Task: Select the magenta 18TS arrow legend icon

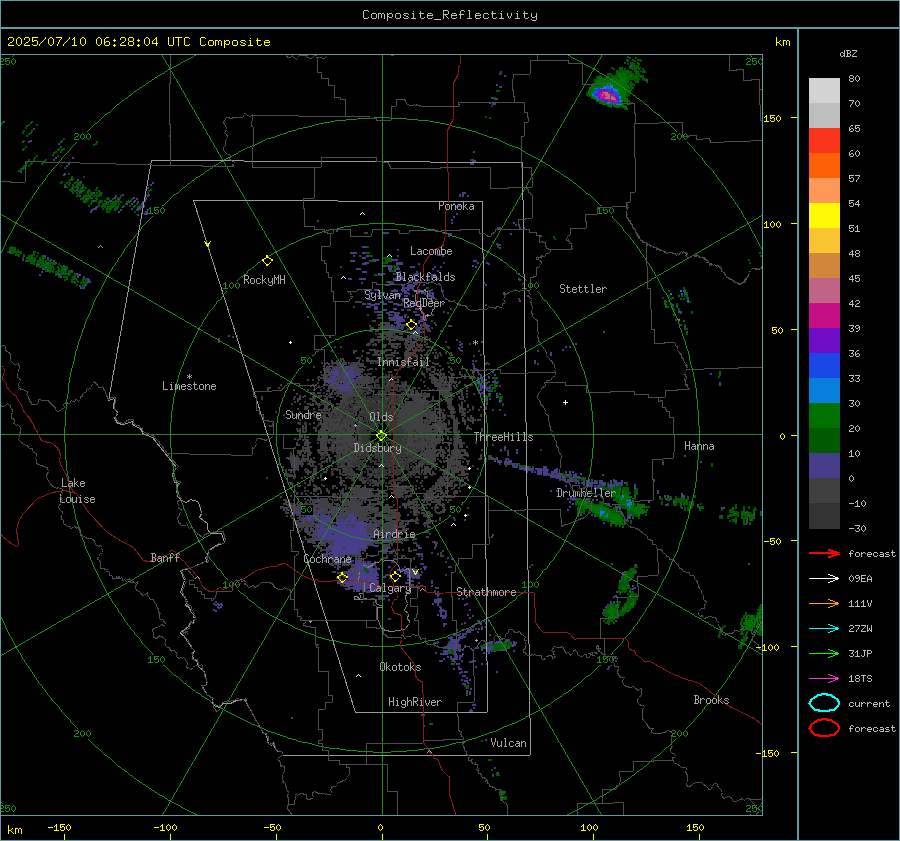Action: 824,679
